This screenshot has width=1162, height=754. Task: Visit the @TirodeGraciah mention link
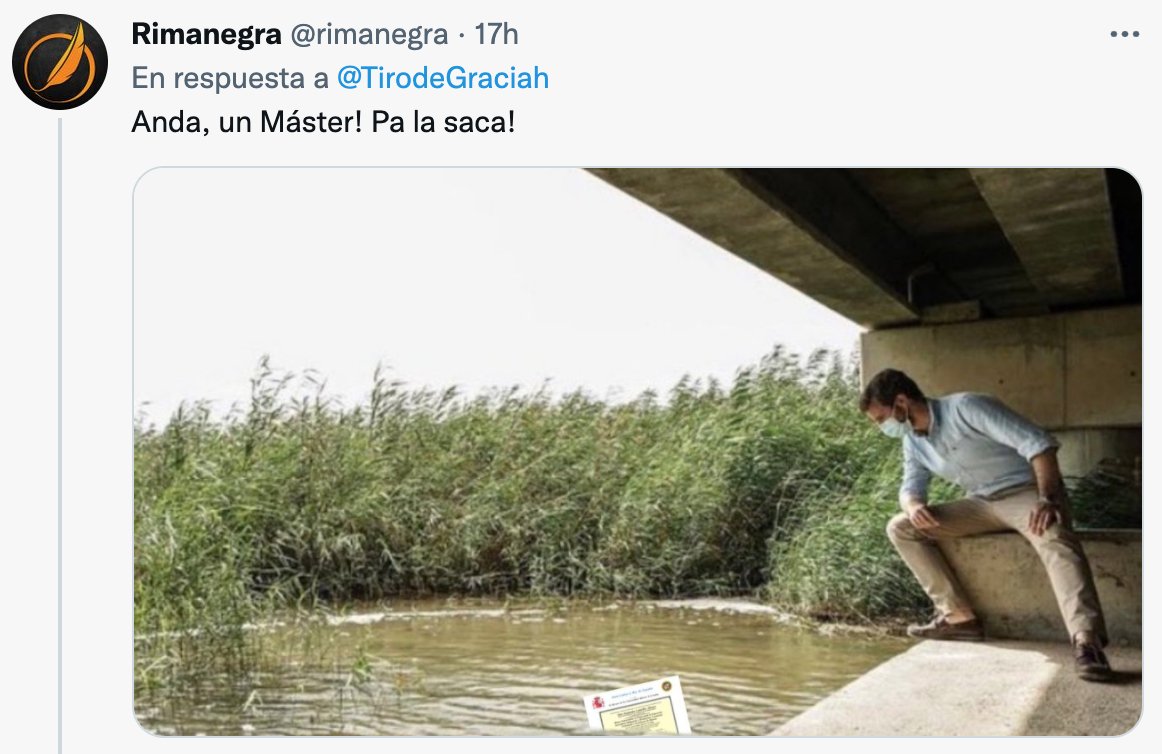point(442,78)
